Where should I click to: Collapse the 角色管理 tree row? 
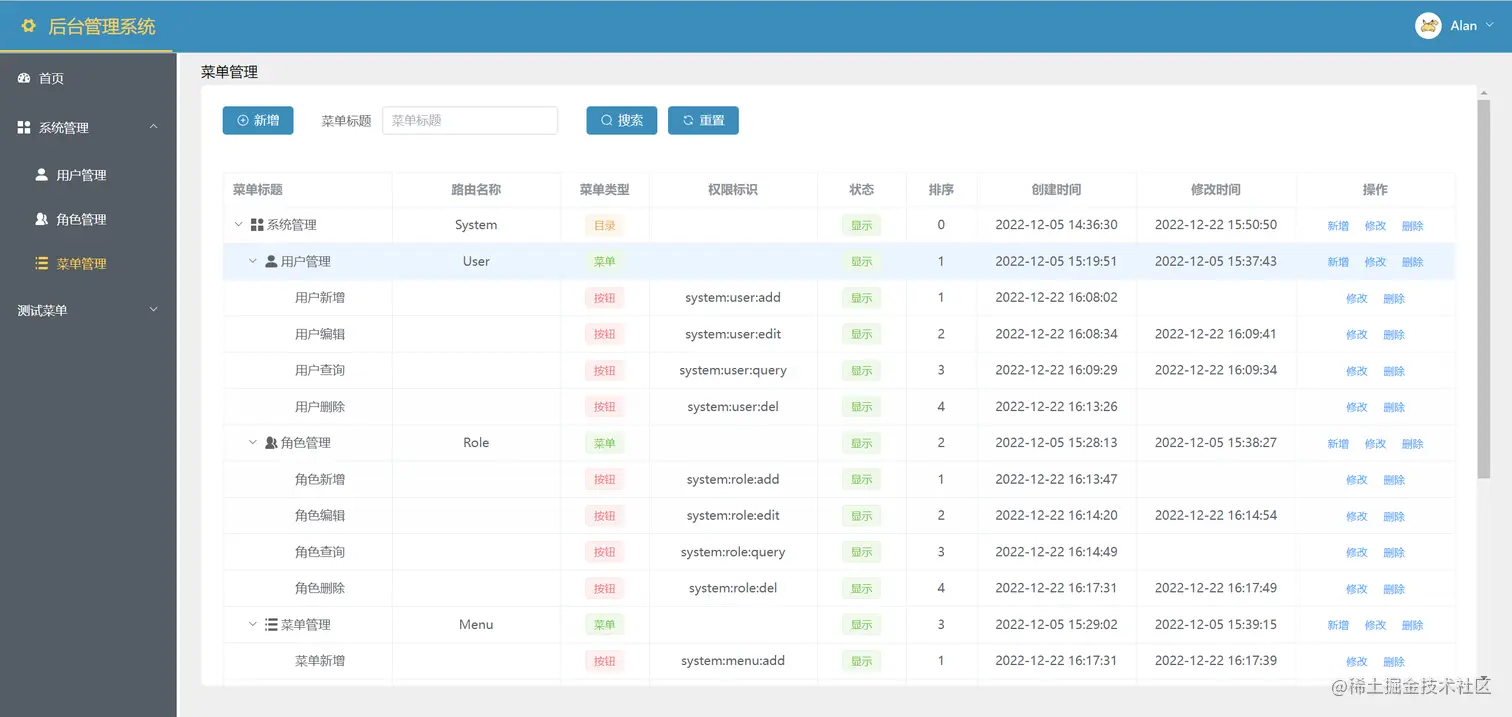click(x=253, y=442)
